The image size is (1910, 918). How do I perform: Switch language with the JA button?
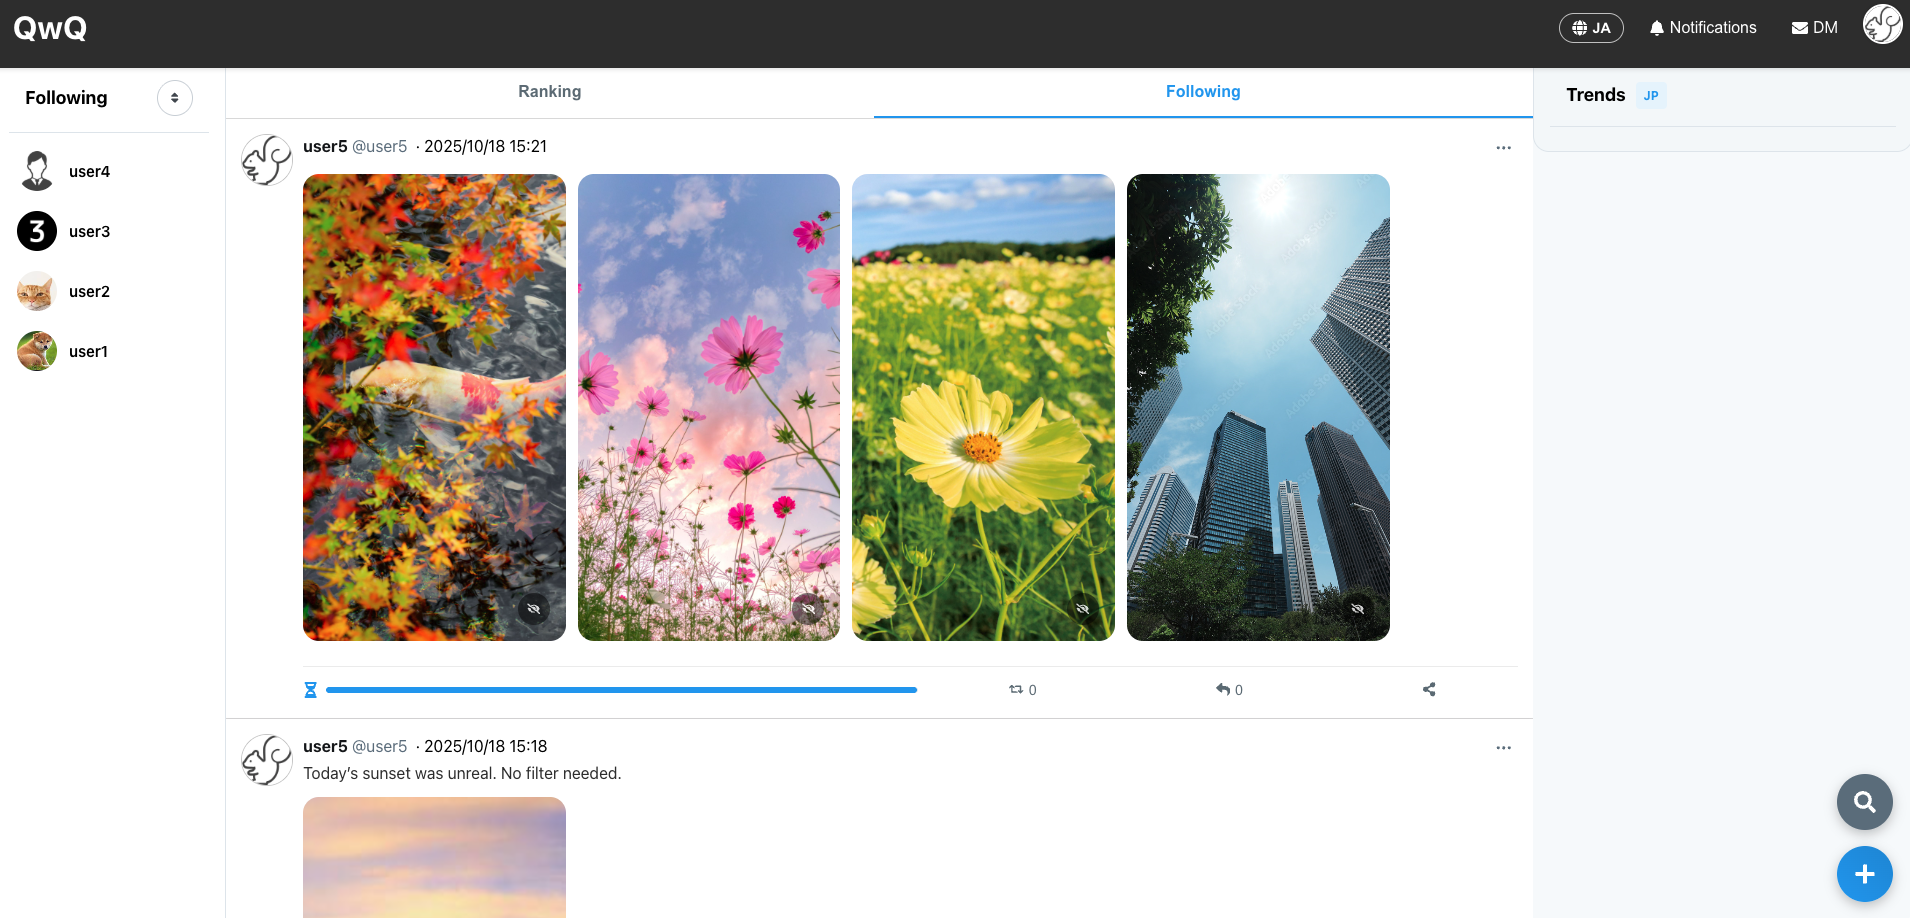click(1590, 28)
